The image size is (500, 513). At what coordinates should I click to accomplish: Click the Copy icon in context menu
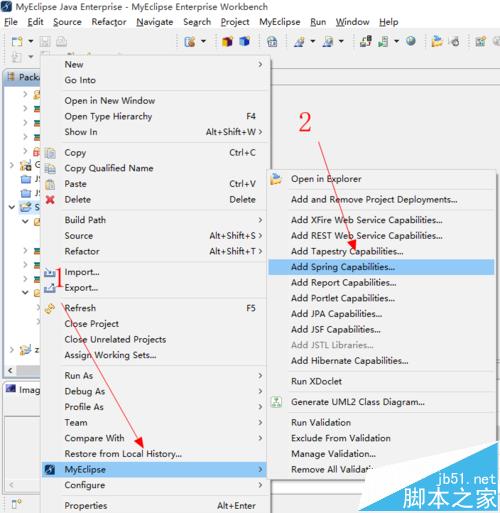50,153
